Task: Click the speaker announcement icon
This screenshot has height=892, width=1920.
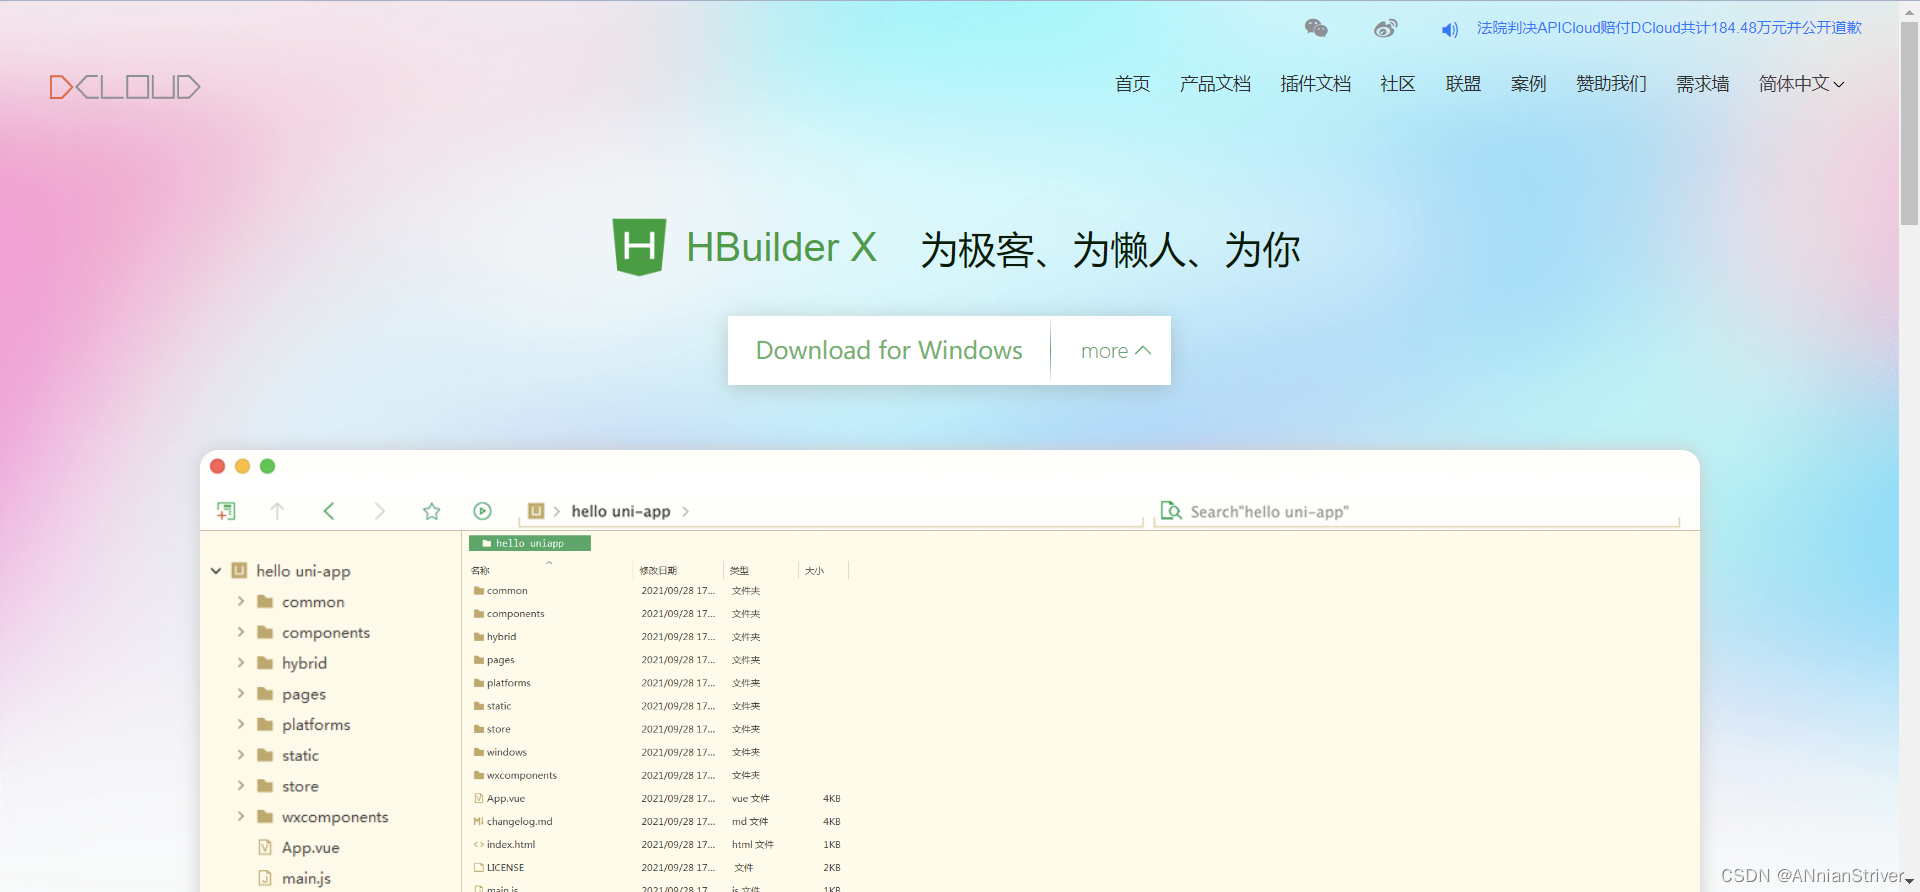Action: [1450, 30]
